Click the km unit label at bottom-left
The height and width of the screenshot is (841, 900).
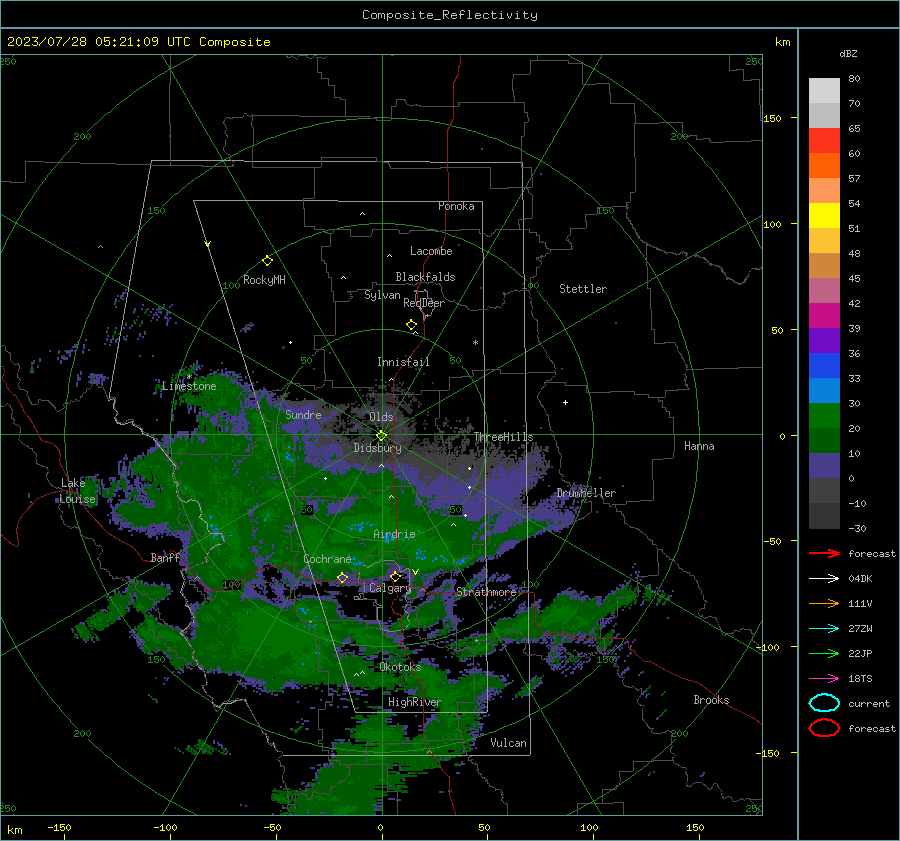[14, 830]
